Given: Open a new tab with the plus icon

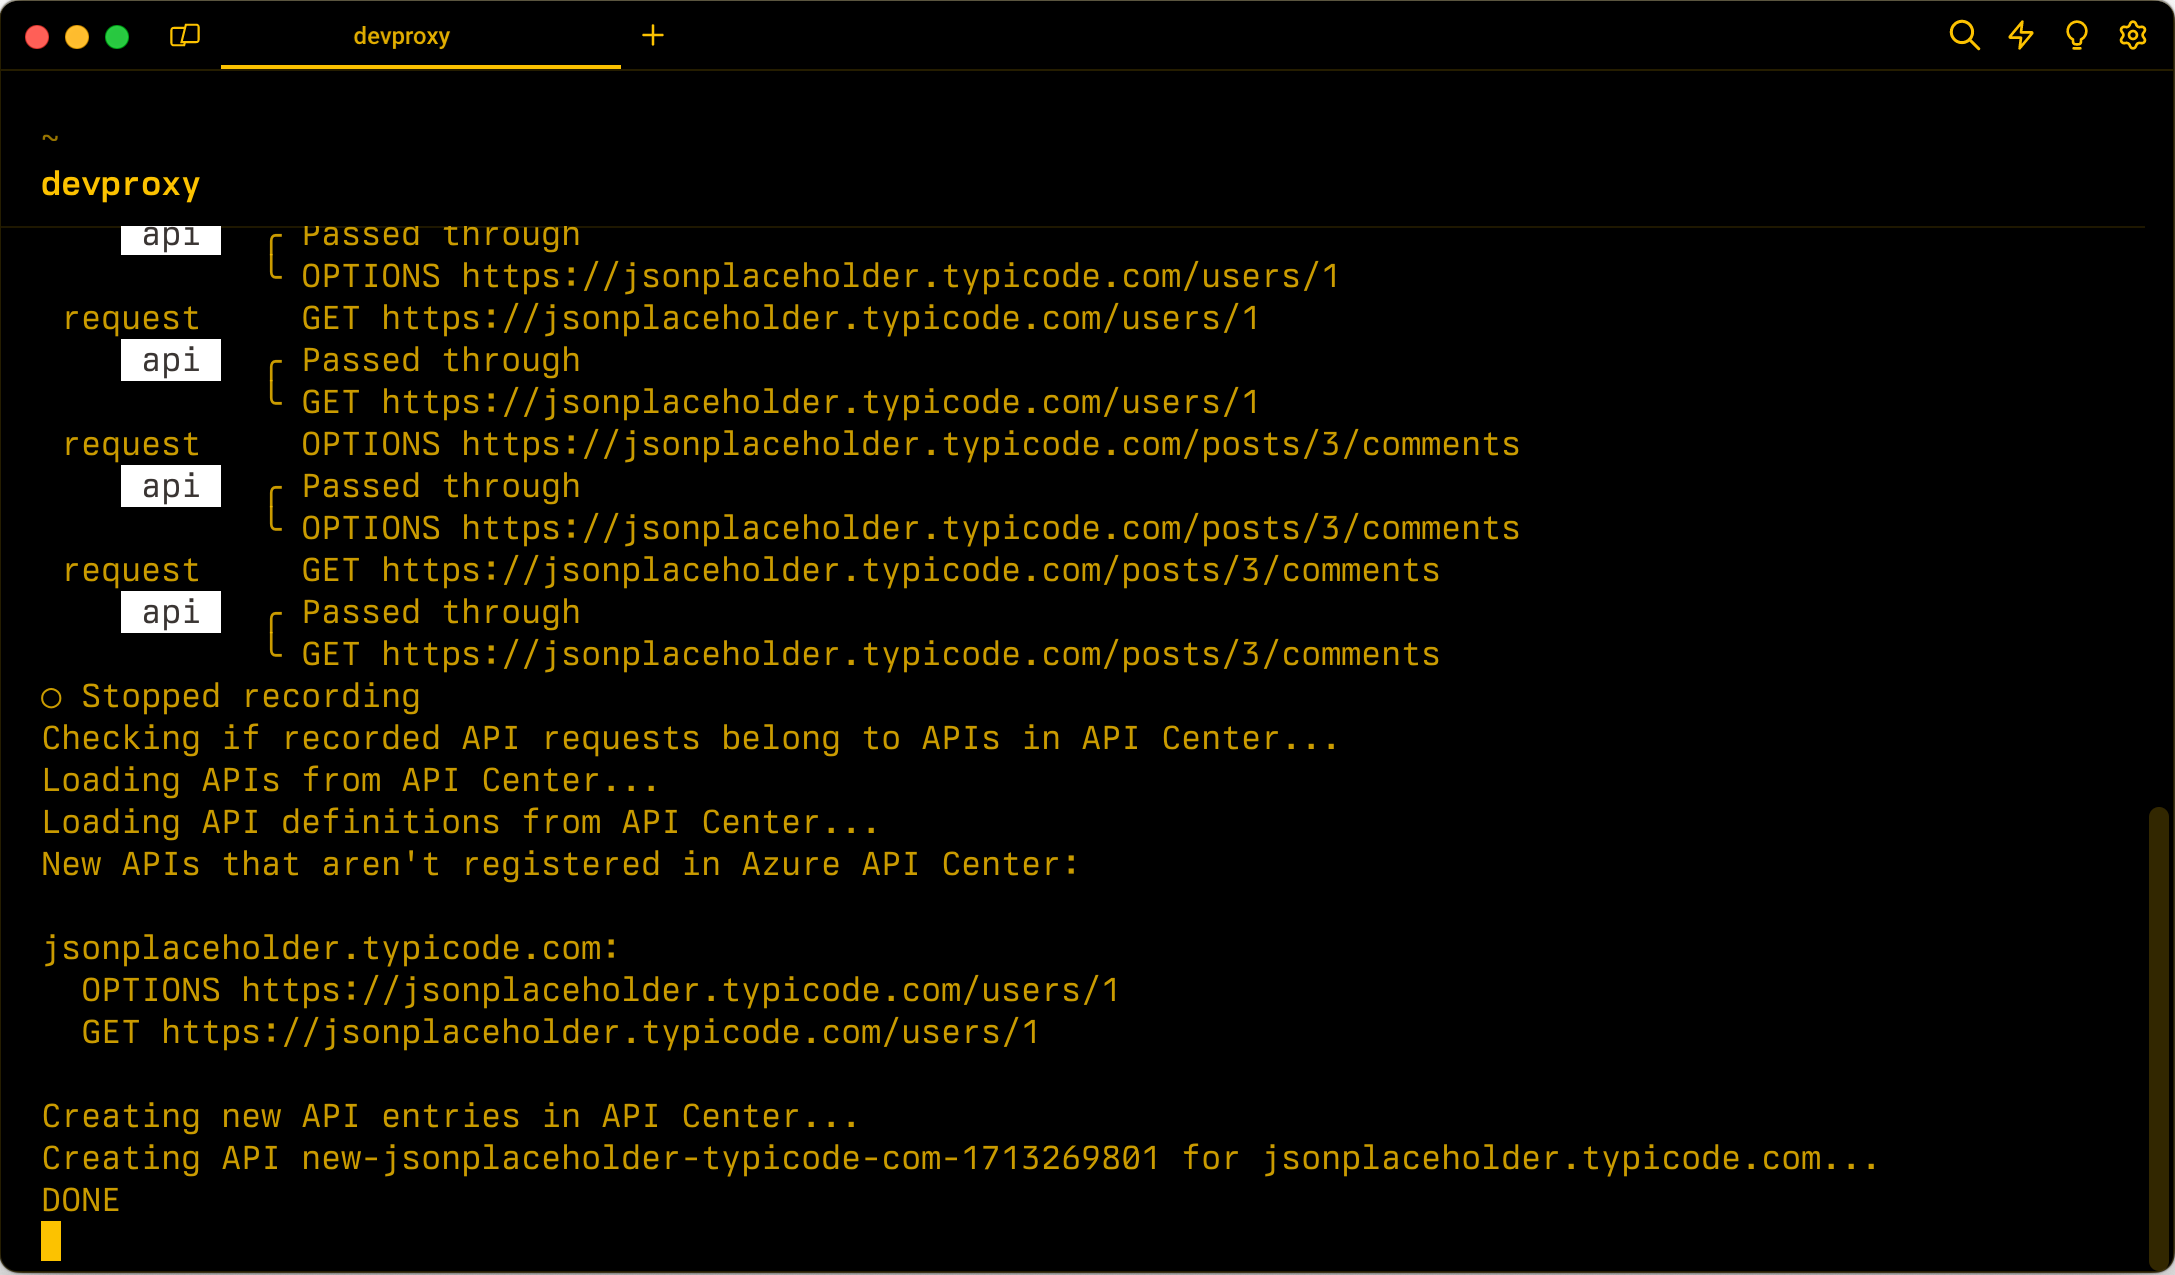Looking at the screenshot, I should tap(653, 36).
